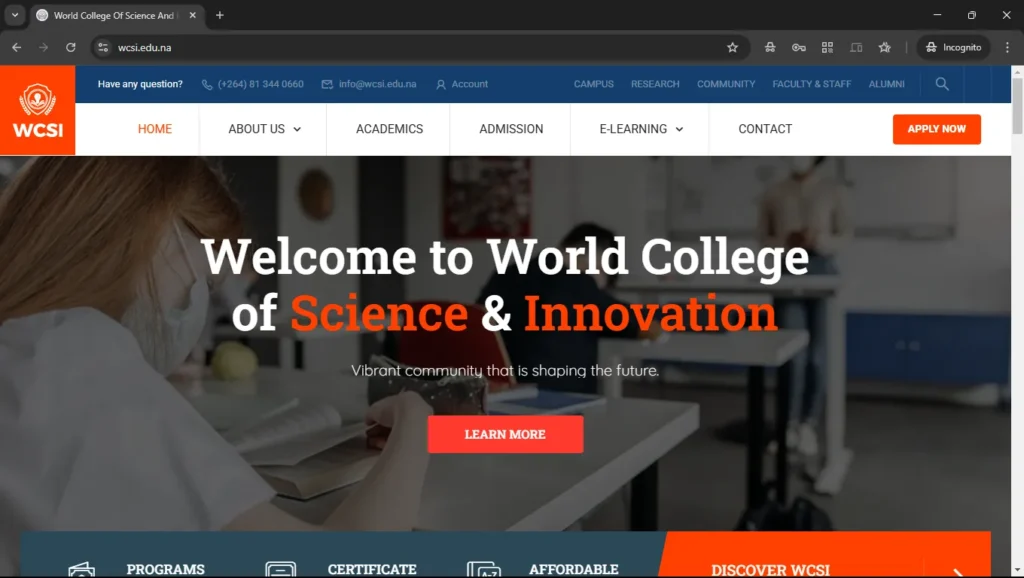Open the site information icon in address bar
The width and height of the screenshot is (1024, 578).
103,47
